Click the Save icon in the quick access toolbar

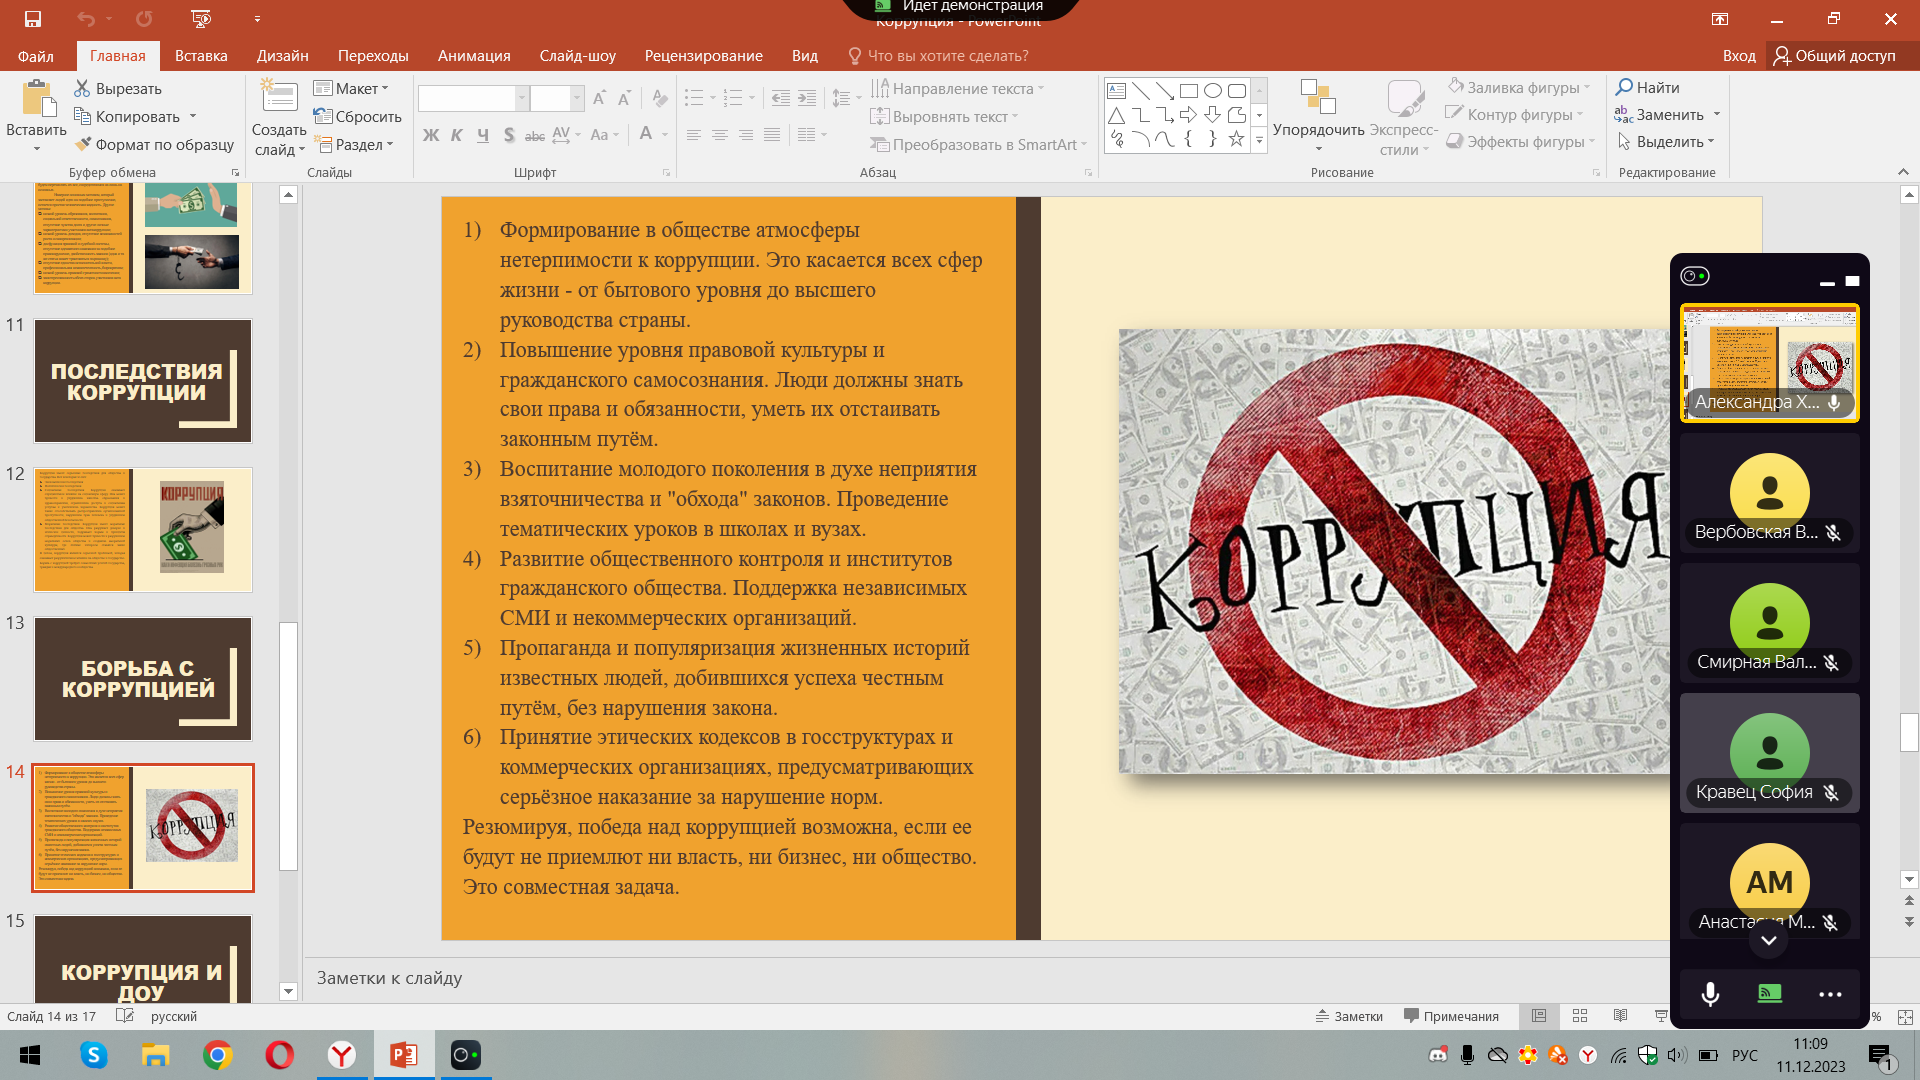[x=32, y=19]
